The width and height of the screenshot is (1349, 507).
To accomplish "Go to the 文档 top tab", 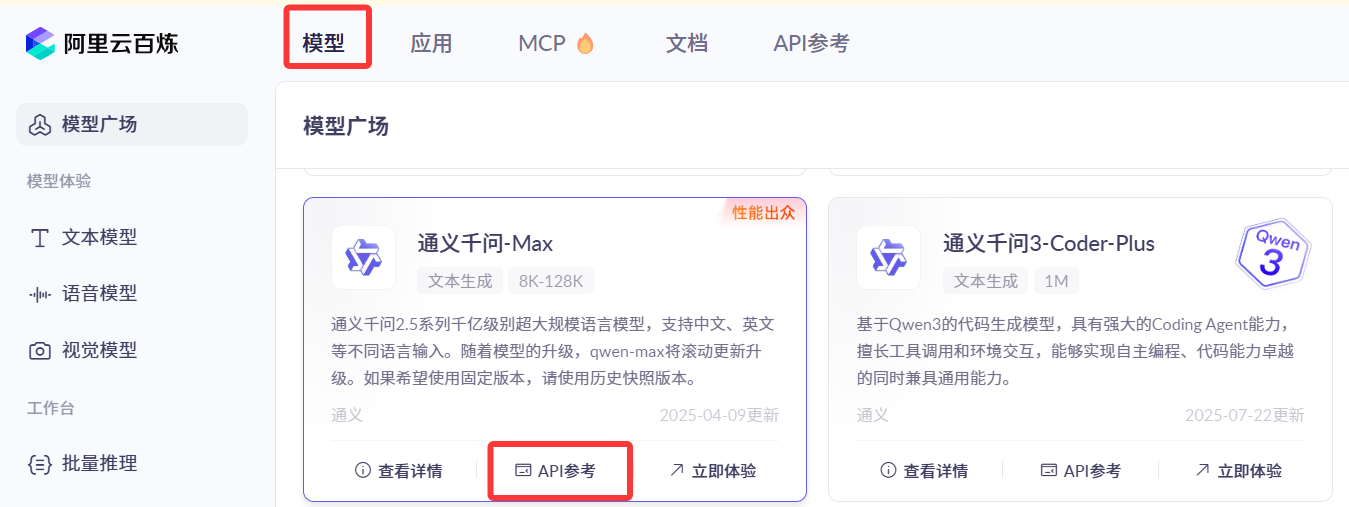I will tap(687, 44).
